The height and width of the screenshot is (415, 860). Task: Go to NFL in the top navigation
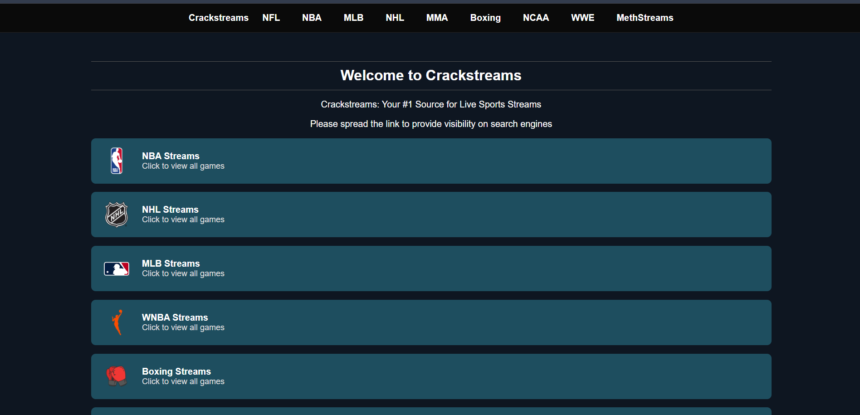point(271,18)
